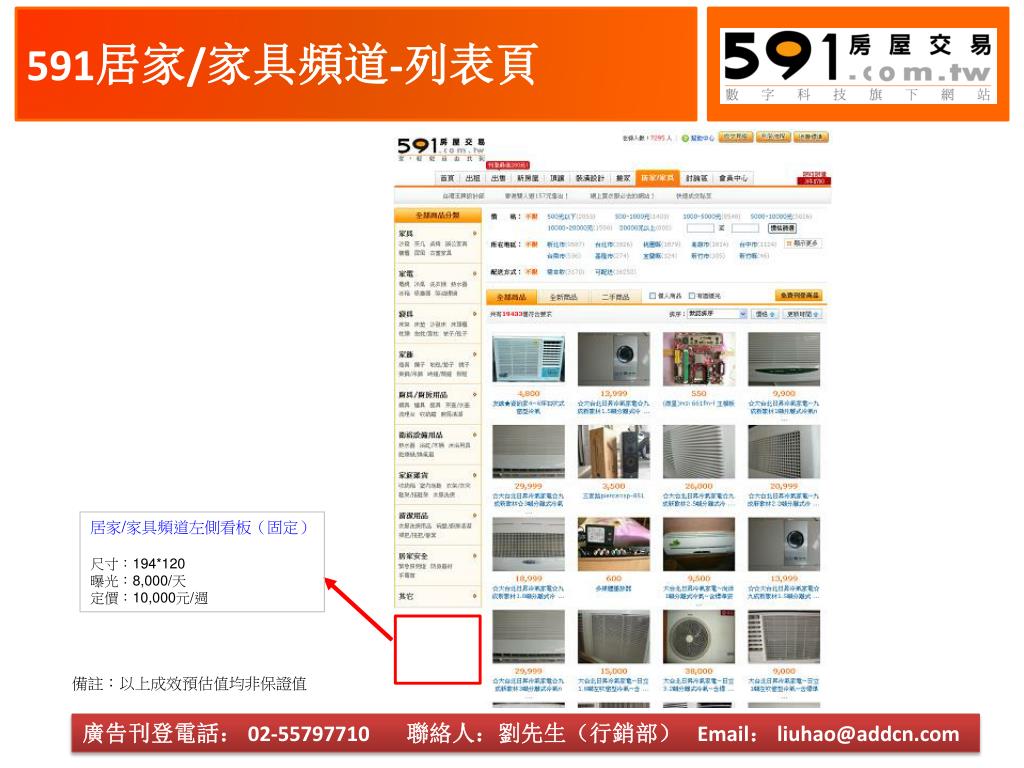Switch to the 二手商品 tab
The width and height of the screenshot is (1024, 768).
click(x=615, y=297)
